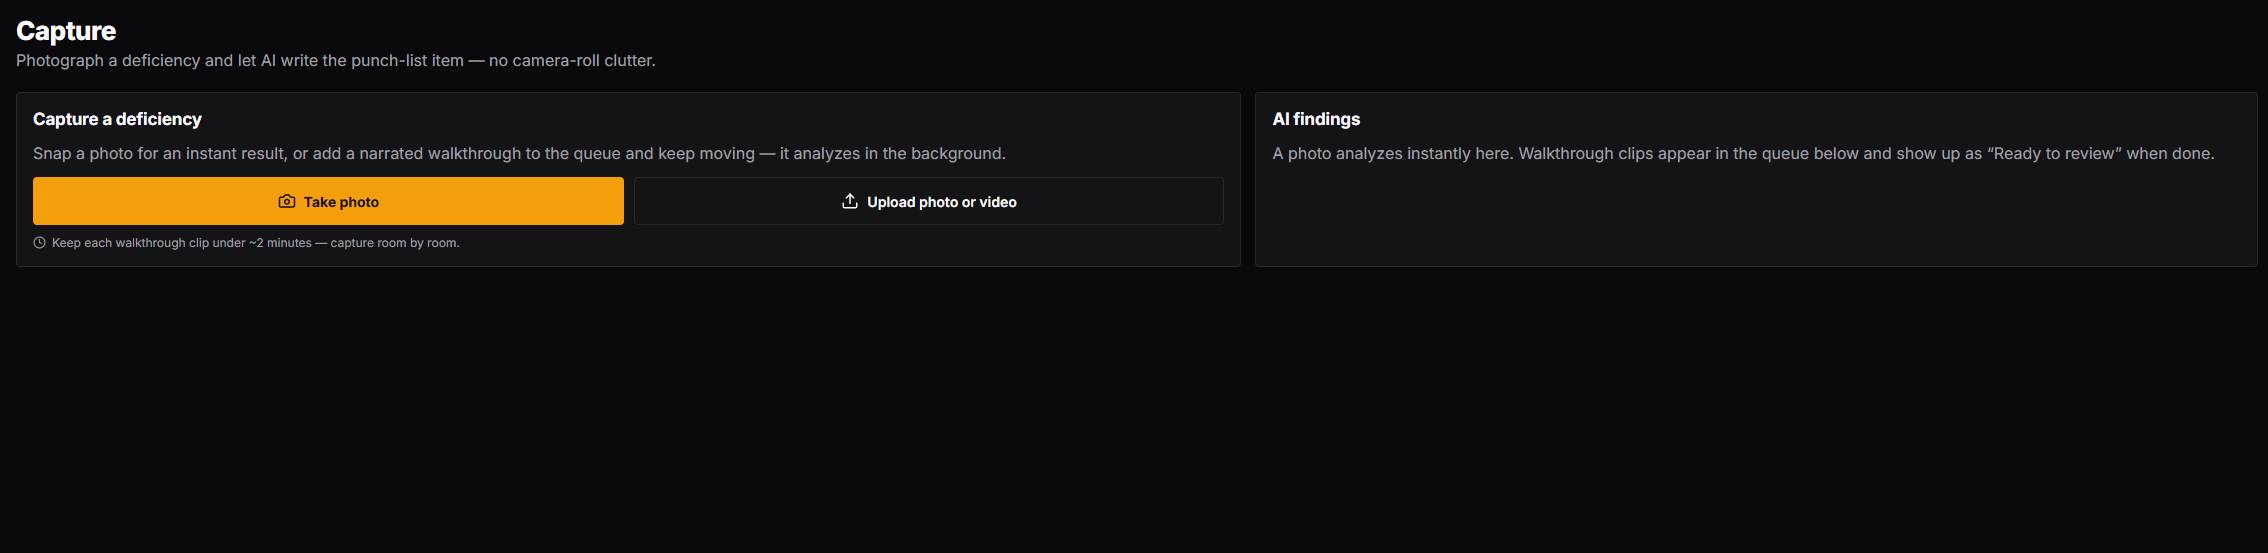Click the 'Ready to review' phrase in AI findings
2268x553 pixels.
2054,153
